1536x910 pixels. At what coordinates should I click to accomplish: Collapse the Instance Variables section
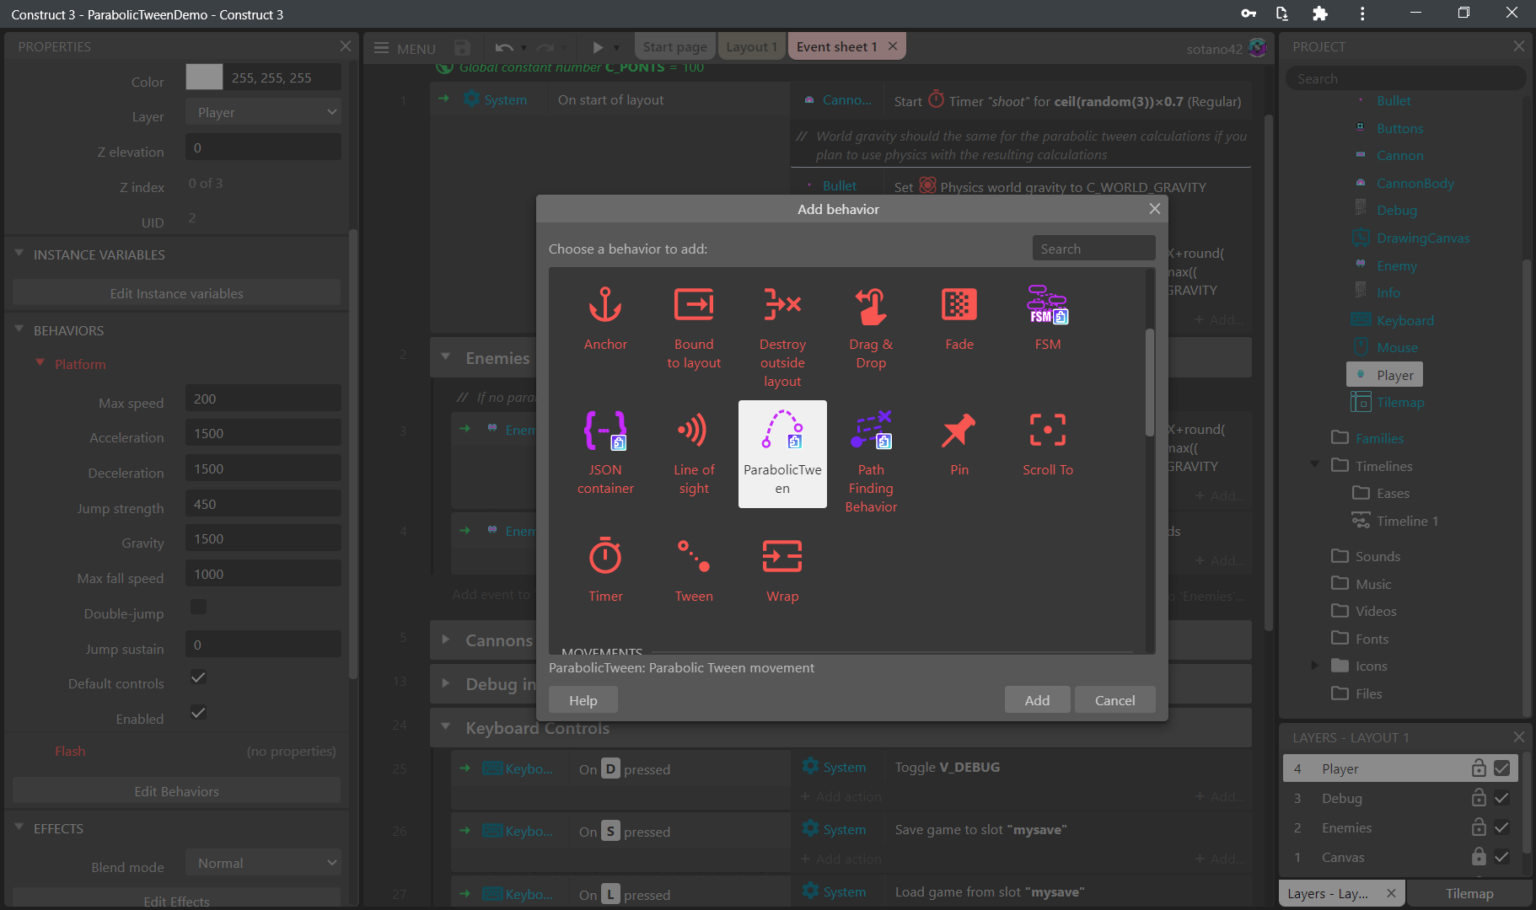coord(19,254)
